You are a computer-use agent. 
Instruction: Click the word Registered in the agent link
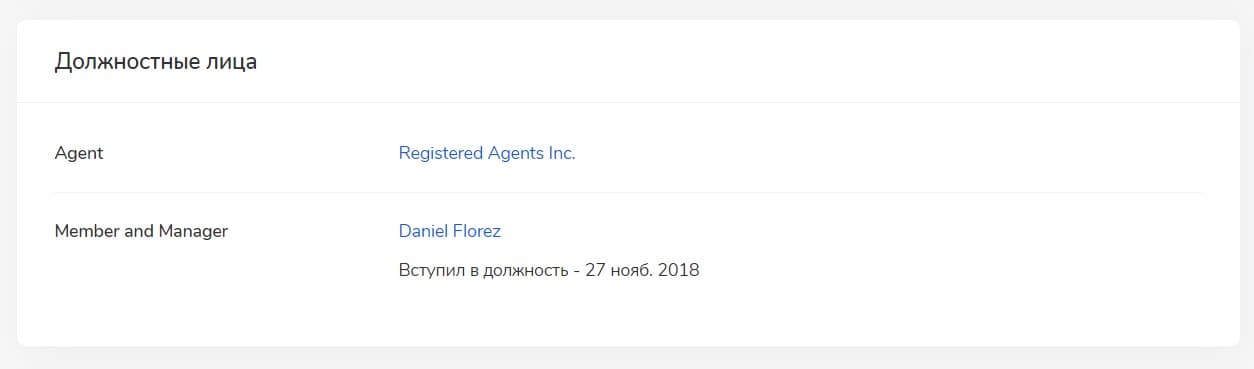pyautogui.click(x=440, y=153)
